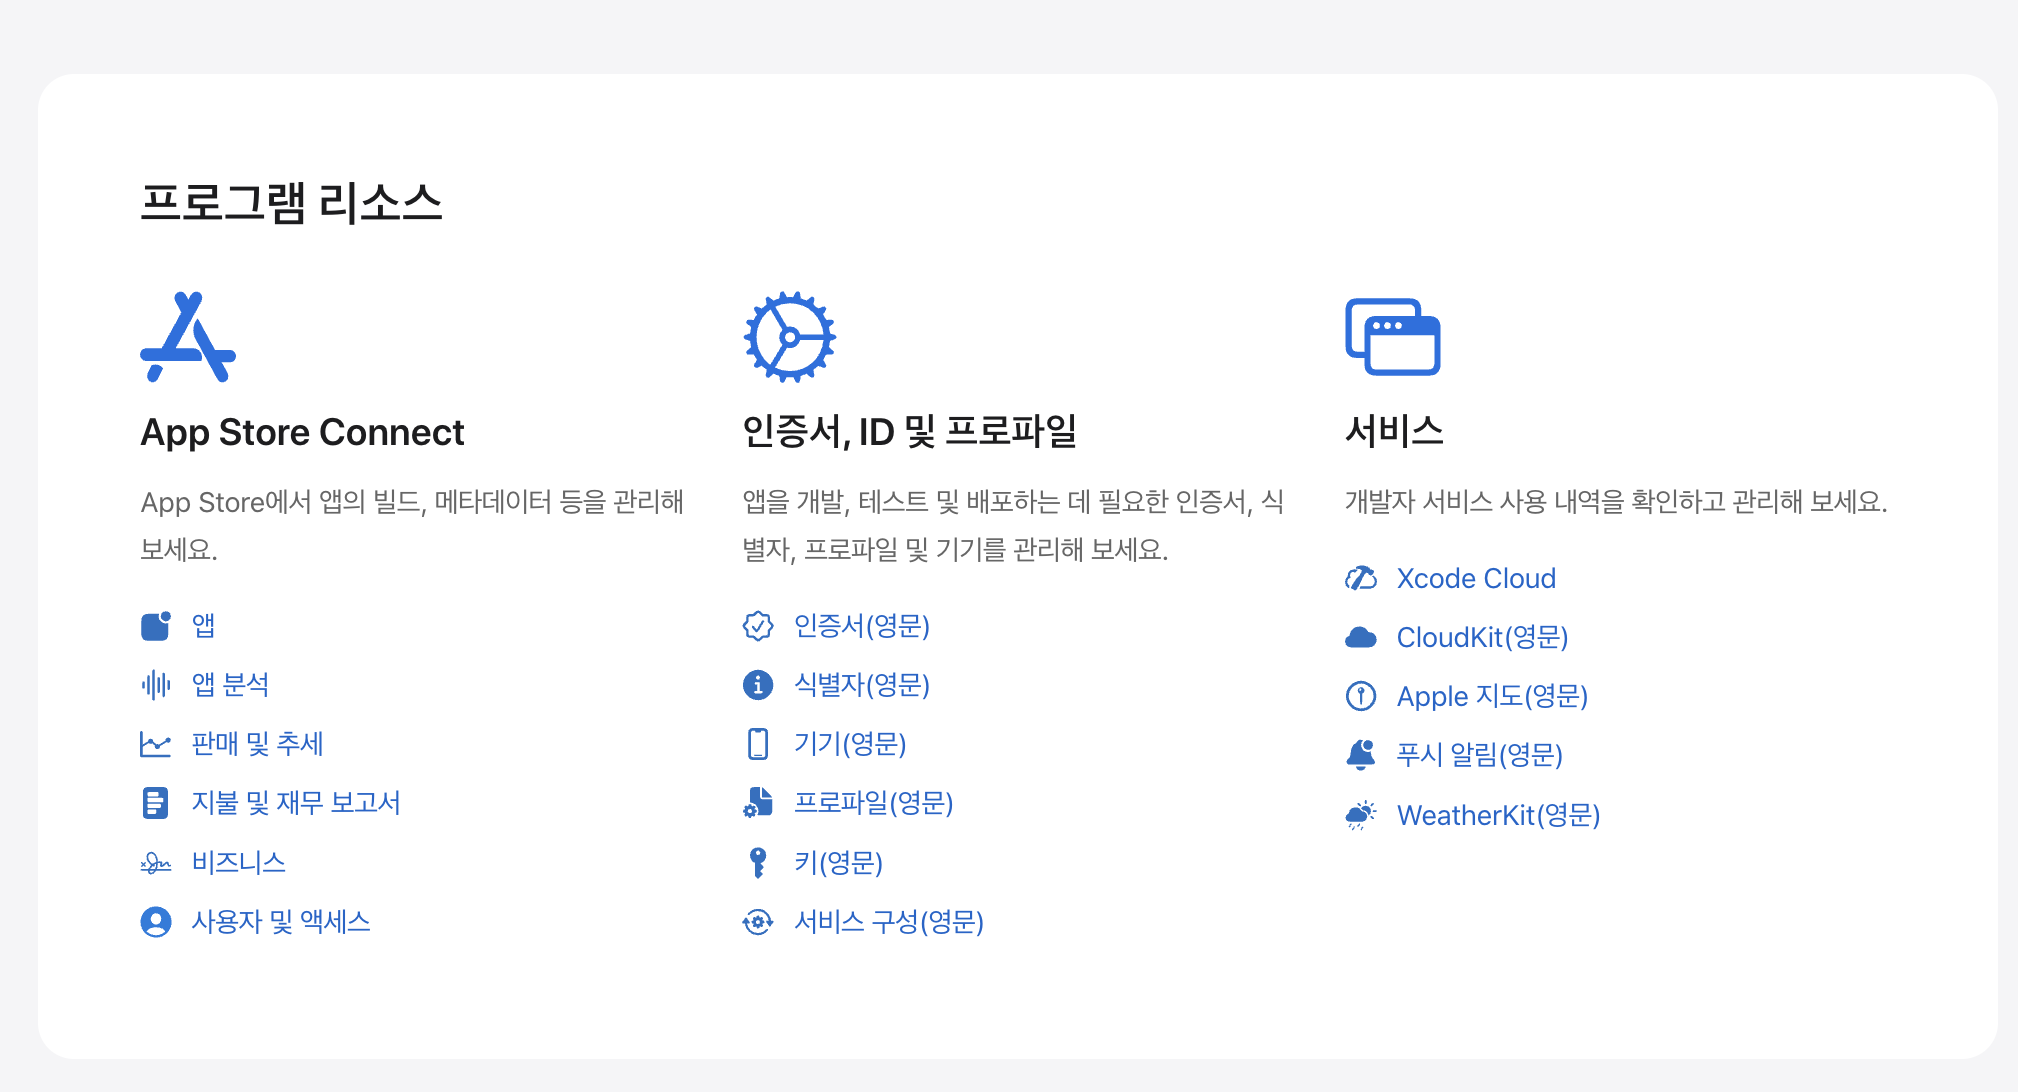Open the 식별자(영문) link
The height and width of the screenshot is (1092, 2018).
tap(862, 685)
